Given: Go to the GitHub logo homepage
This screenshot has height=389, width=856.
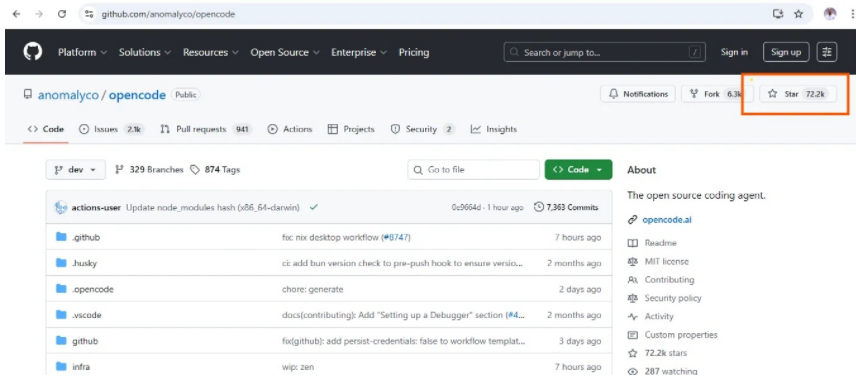Looking at the screenshot, I should coord(33,52).
